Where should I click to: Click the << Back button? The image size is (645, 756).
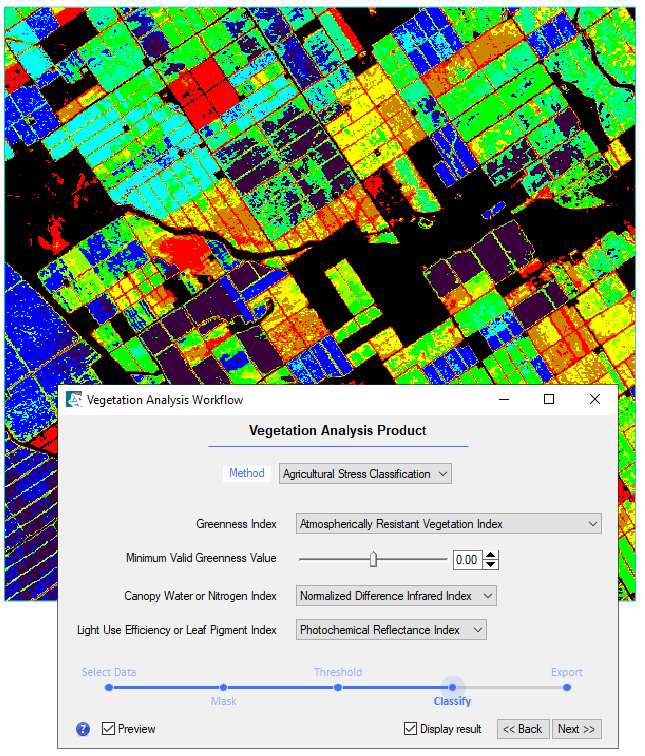(523, 729)
